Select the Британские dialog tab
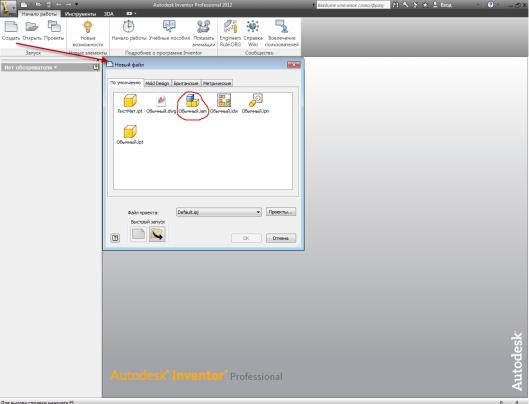 pyautogui.click(x=186, y=83)
